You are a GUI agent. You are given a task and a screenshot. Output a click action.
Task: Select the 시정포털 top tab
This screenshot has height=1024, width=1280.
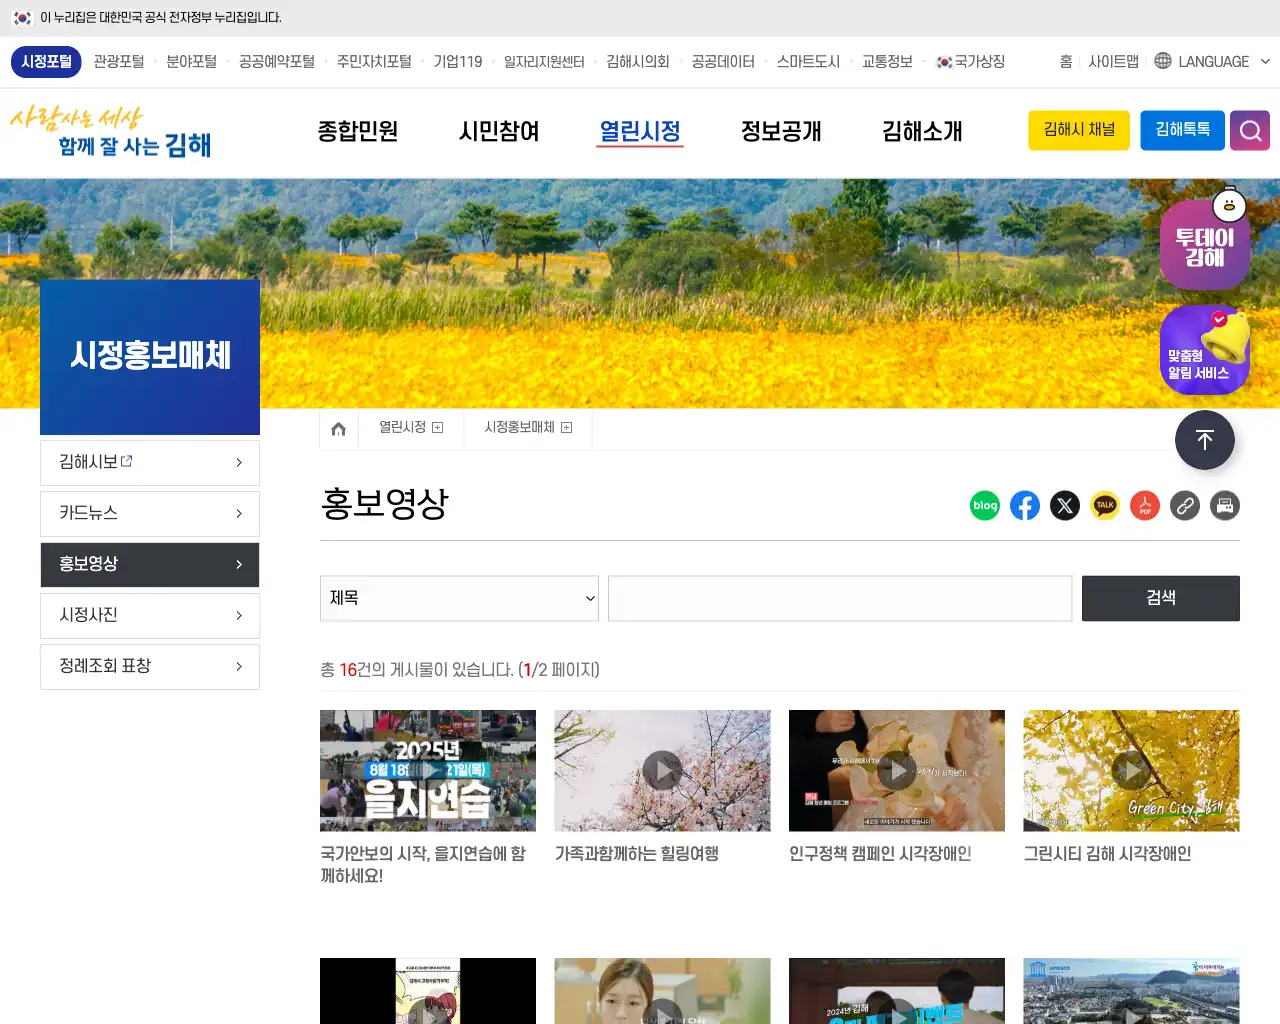tap(47, 61)
